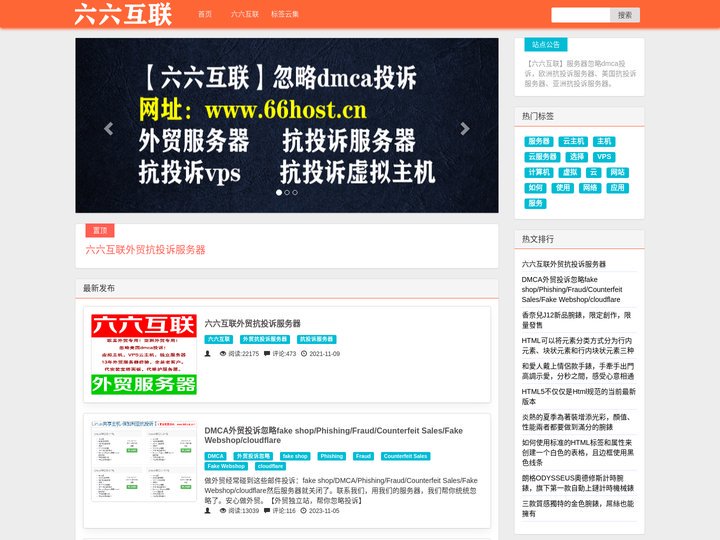Click the Phishing post tag
Screen dimensions: 720x540
click(x=332, y=456)
